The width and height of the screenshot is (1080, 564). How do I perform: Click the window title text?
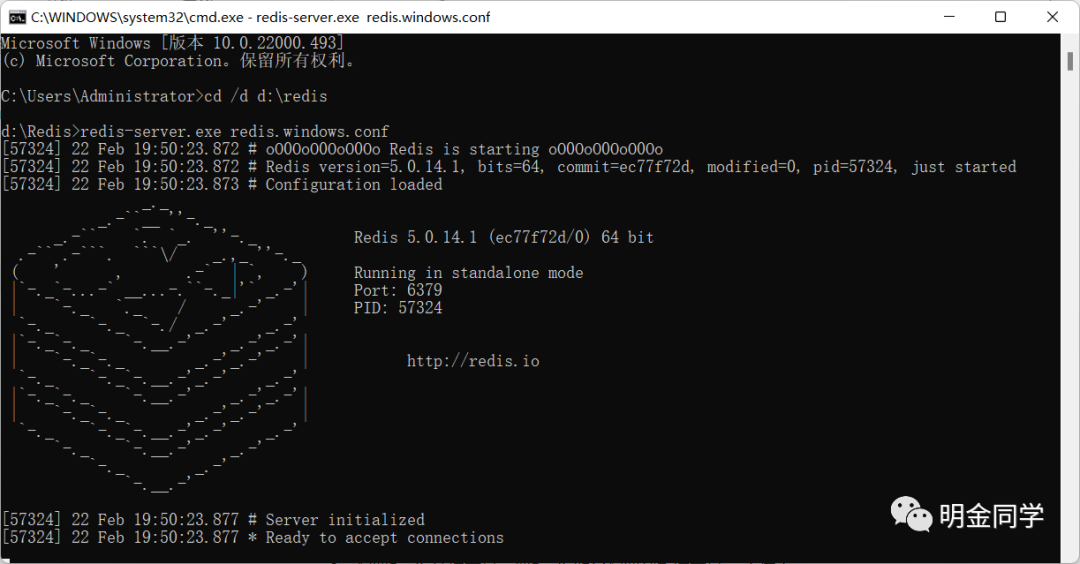tap(260, 17)
